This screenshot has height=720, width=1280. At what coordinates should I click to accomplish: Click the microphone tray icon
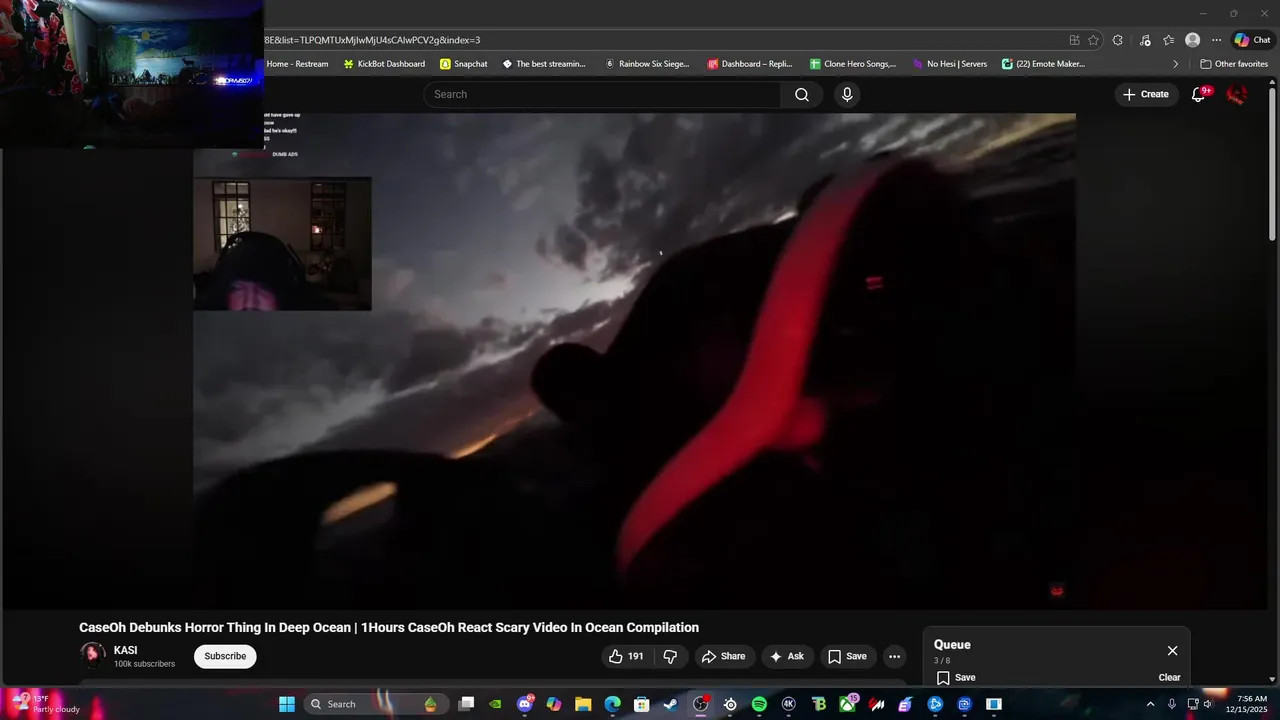pyautogui.click(x=1171, y=704)
